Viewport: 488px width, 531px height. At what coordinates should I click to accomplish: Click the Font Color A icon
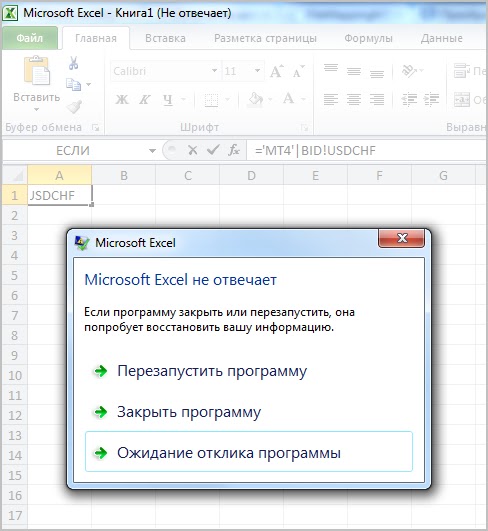289,99
